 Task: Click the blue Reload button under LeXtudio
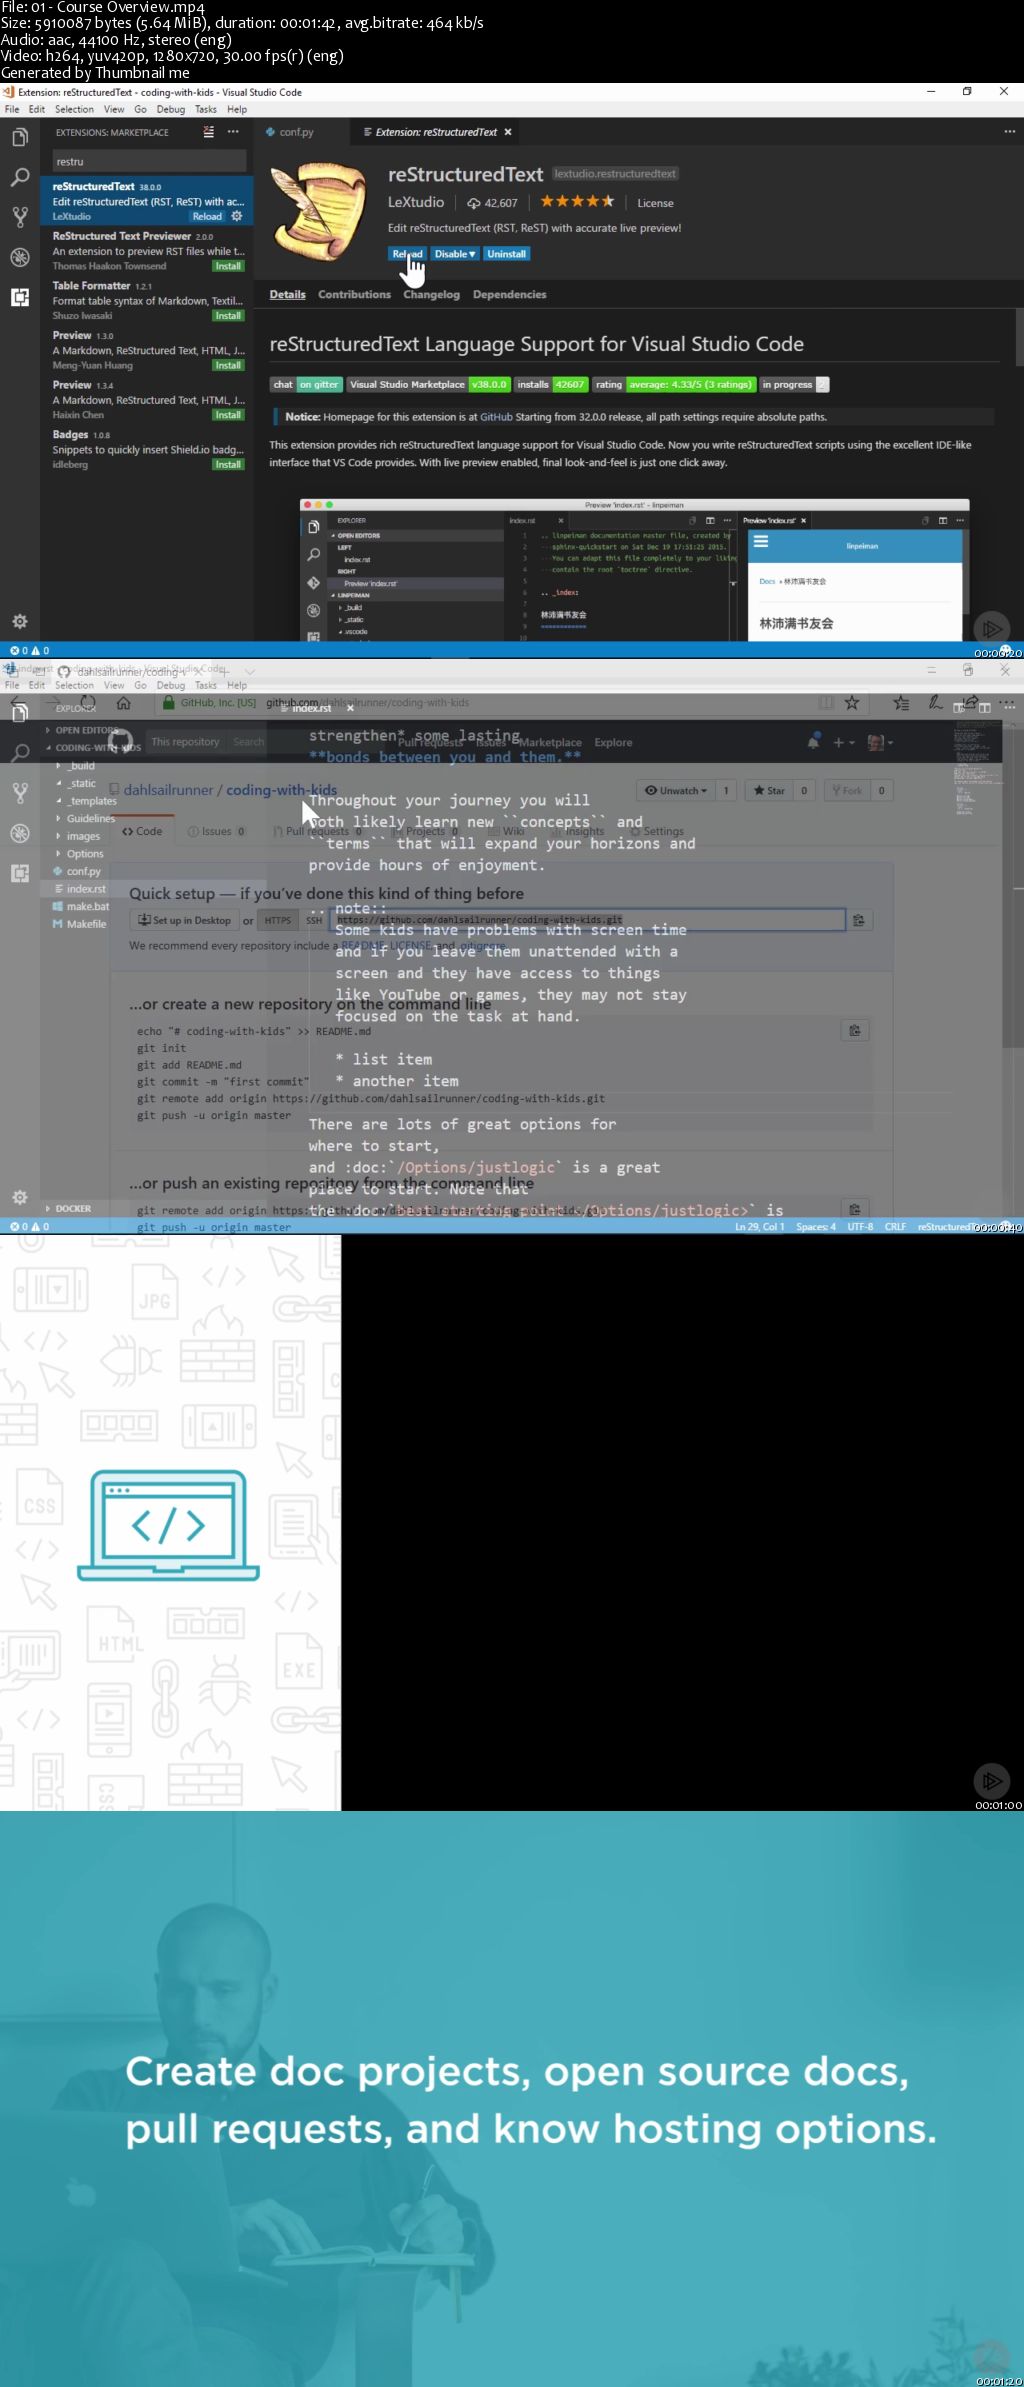pos(407,254)
